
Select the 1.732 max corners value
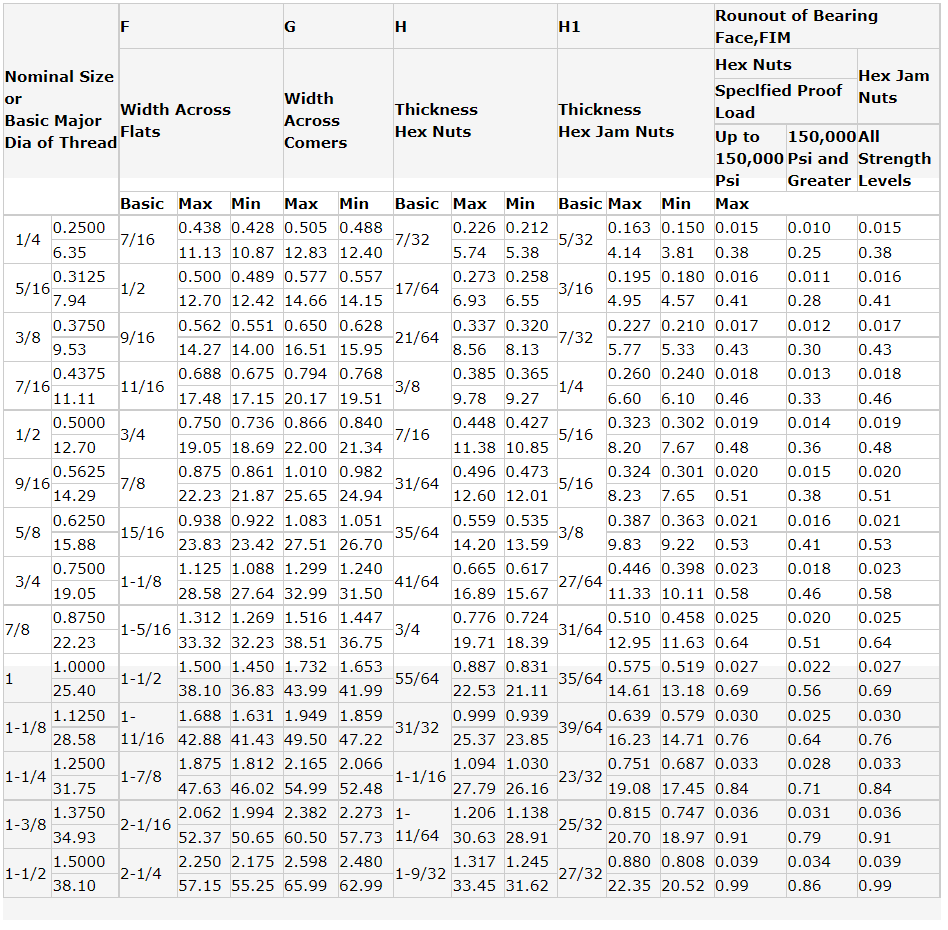(x=306, y=667)
